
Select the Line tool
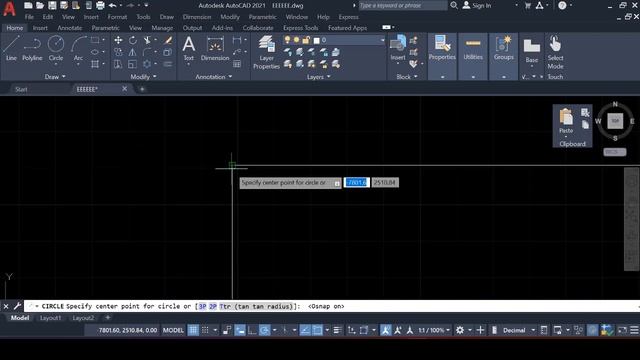point(11,48)
